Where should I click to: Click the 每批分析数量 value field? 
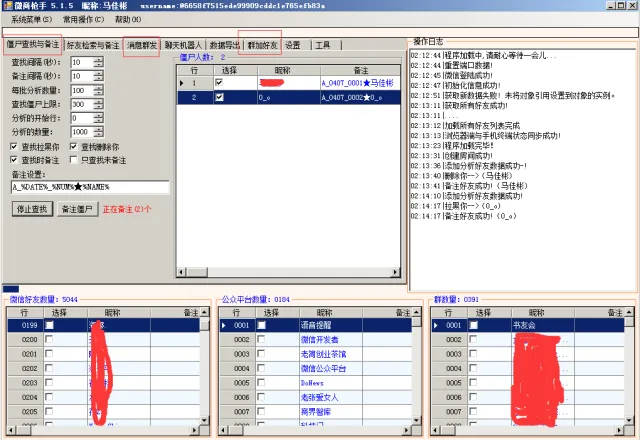pyautogui.click(x=82, y=90)
